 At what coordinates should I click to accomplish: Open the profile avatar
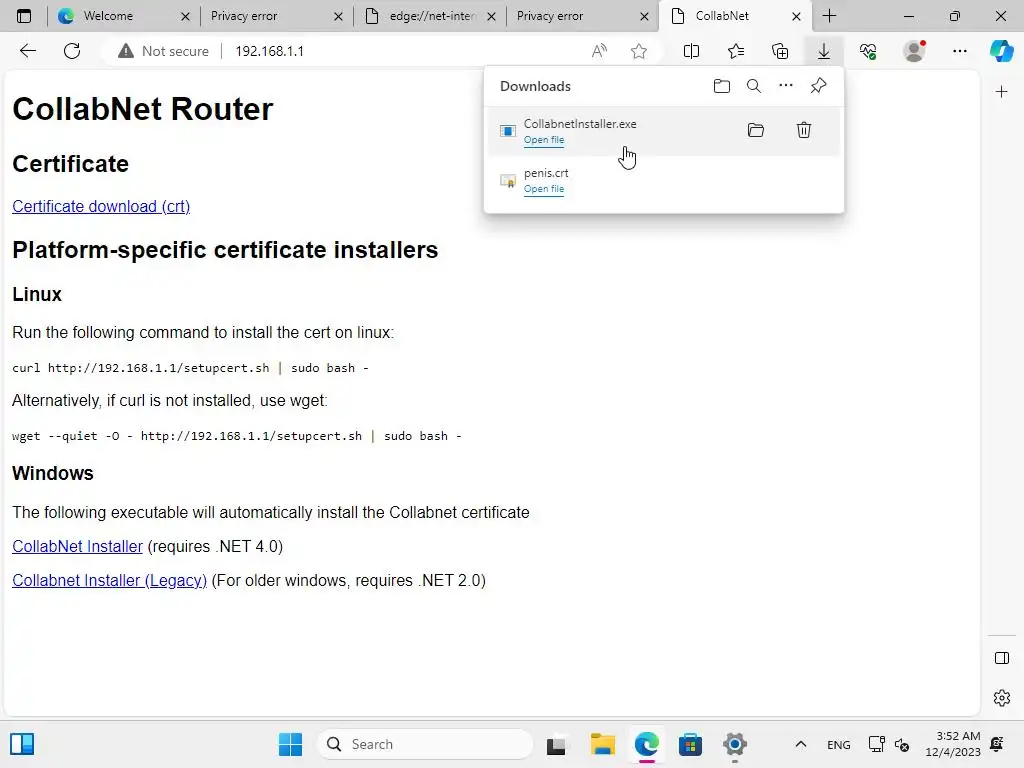tap(914, 51)
